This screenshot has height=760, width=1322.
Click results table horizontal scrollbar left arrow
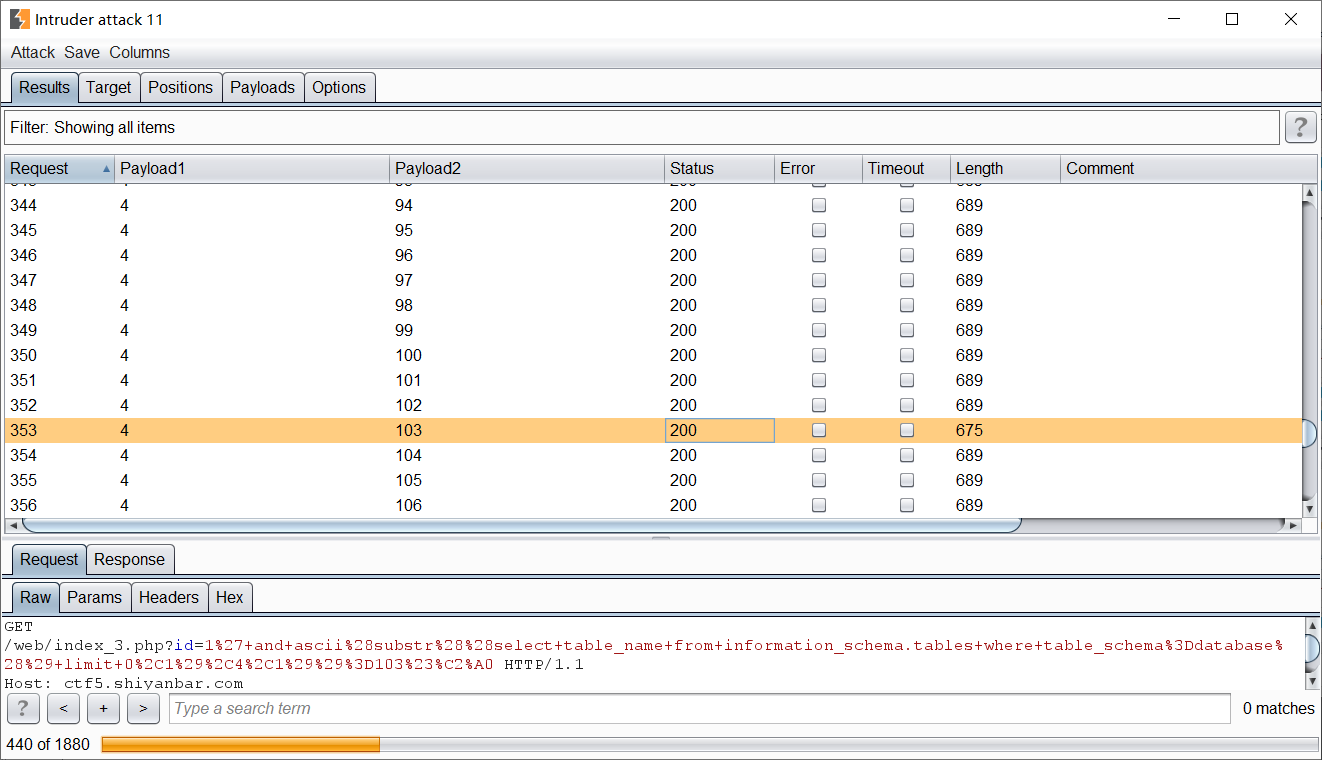point(13,525)
